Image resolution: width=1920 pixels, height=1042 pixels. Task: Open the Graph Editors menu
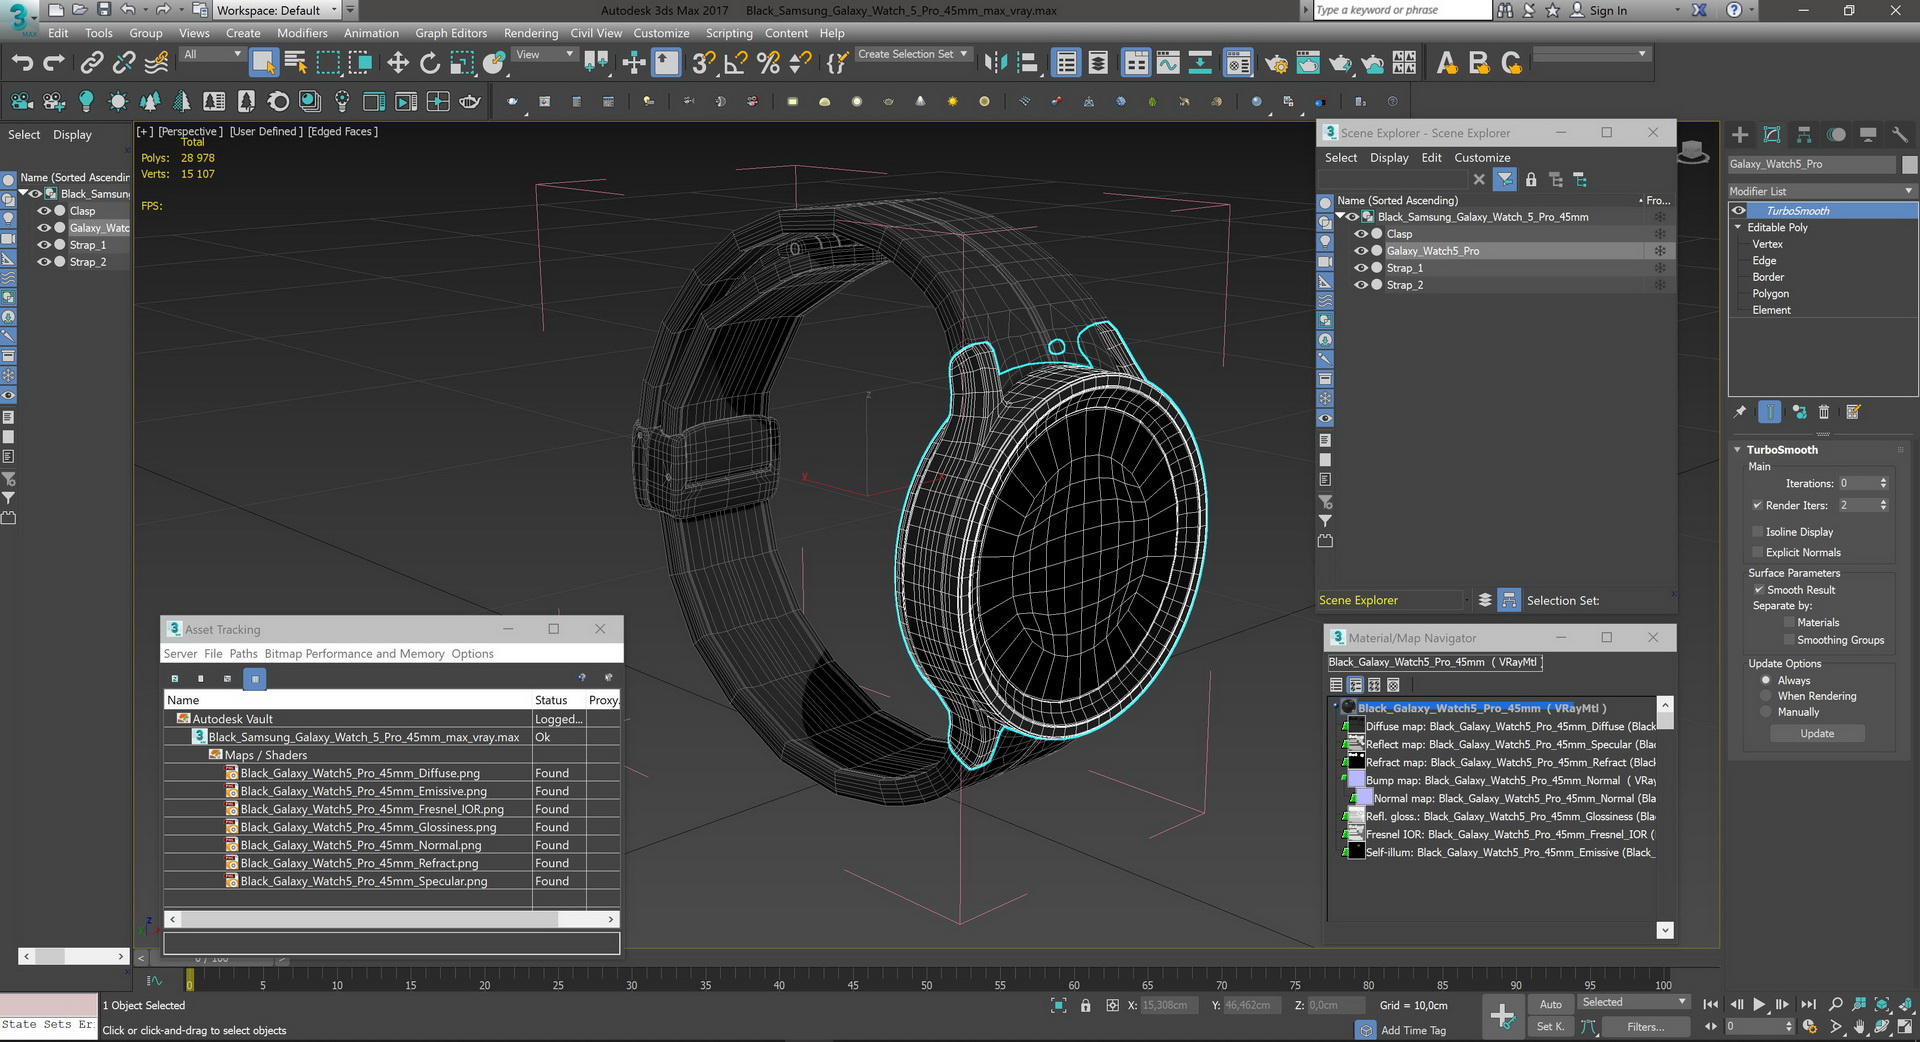pyautogui.click(x=451, y=33)
